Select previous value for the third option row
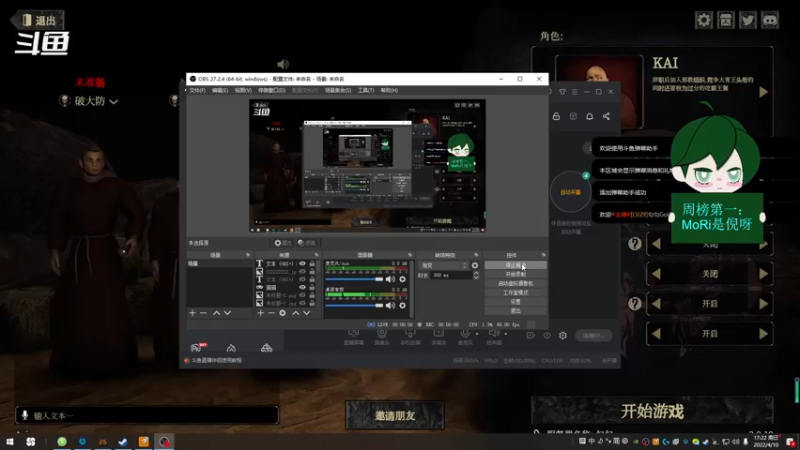 pyautogui.click(x=657, y=304)
